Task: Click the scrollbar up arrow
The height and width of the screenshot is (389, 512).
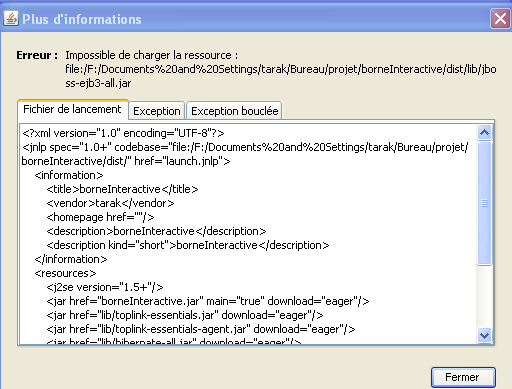Action: pyautogui.click(x=484, y=133)
